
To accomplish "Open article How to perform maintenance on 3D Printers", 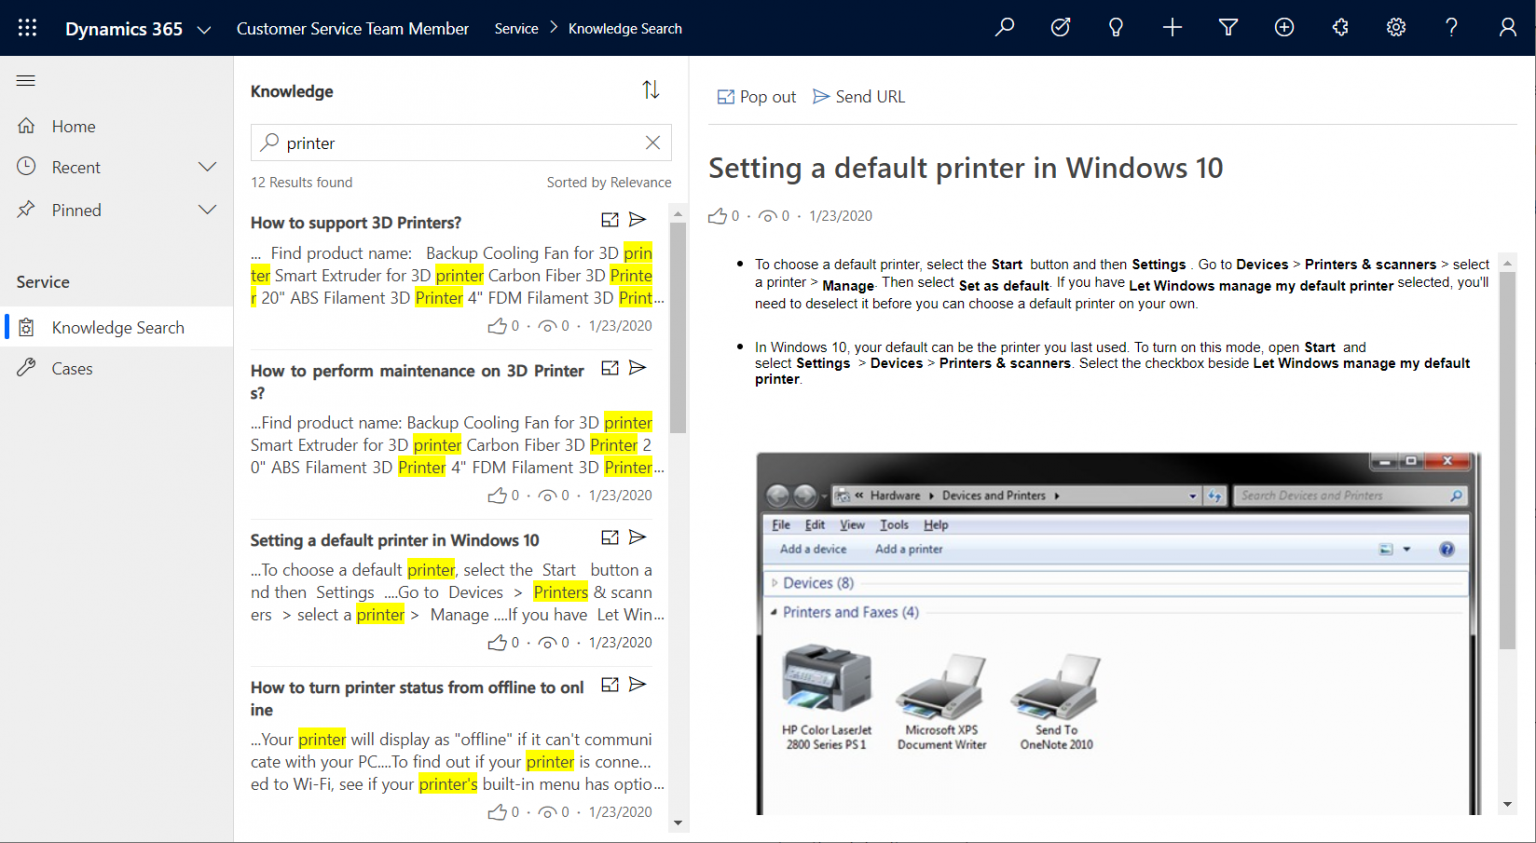I will click(x=417, y=381).
